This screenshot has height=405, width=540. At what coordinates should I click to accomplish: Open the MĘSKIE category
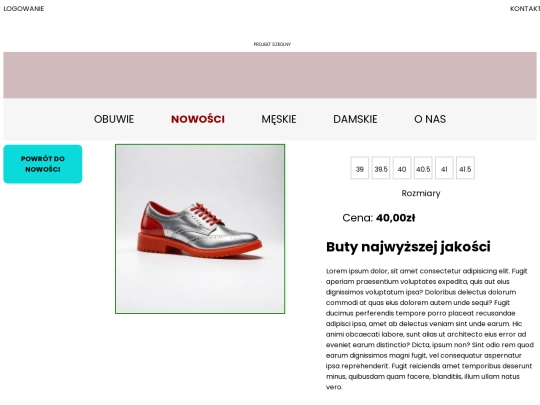click(x=279, y=119)
